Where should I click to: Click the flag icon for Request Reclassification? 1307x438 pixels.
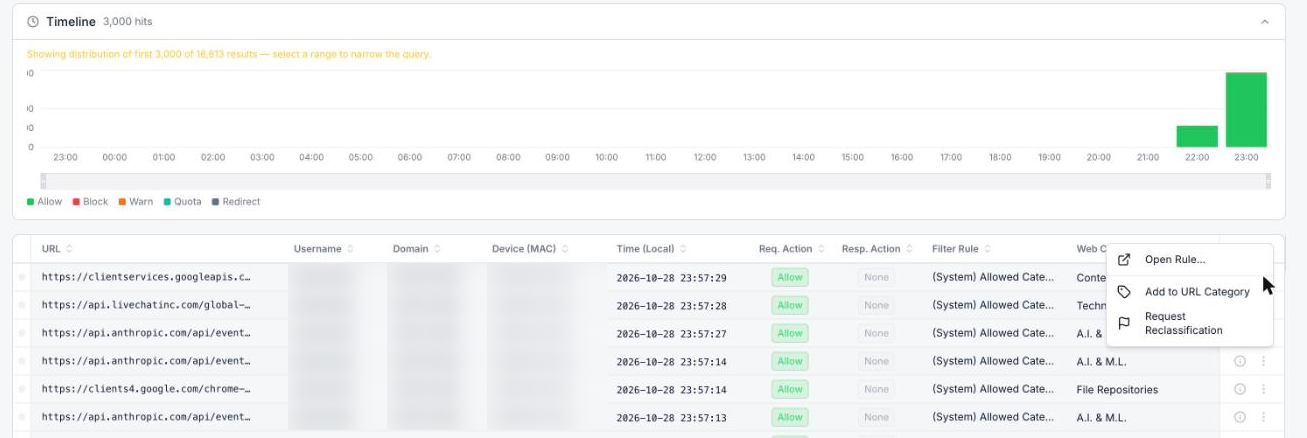[1124, 323]
